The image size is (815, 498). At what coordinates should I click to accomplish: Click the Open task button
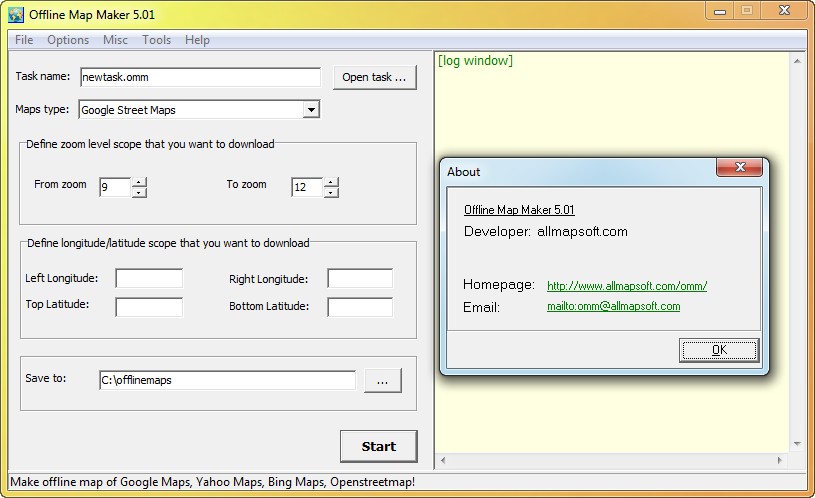point(374,77)
